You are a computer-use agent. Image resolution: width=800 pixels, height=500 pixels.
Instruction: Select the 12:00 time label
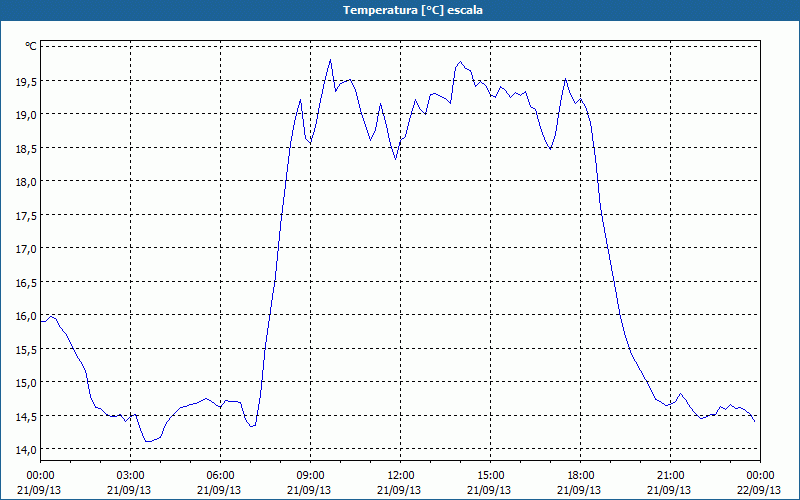pos(401,476)
